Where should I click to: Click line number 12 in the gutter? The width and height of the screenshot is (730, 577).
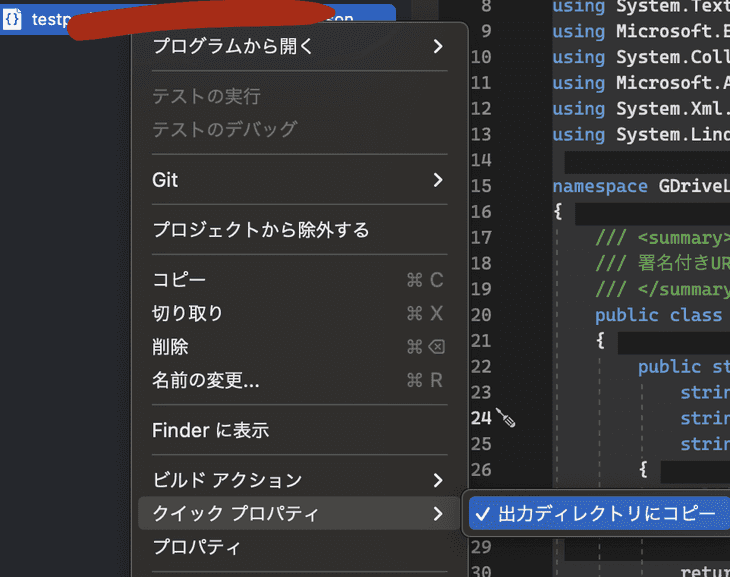(x=481, y=109)
